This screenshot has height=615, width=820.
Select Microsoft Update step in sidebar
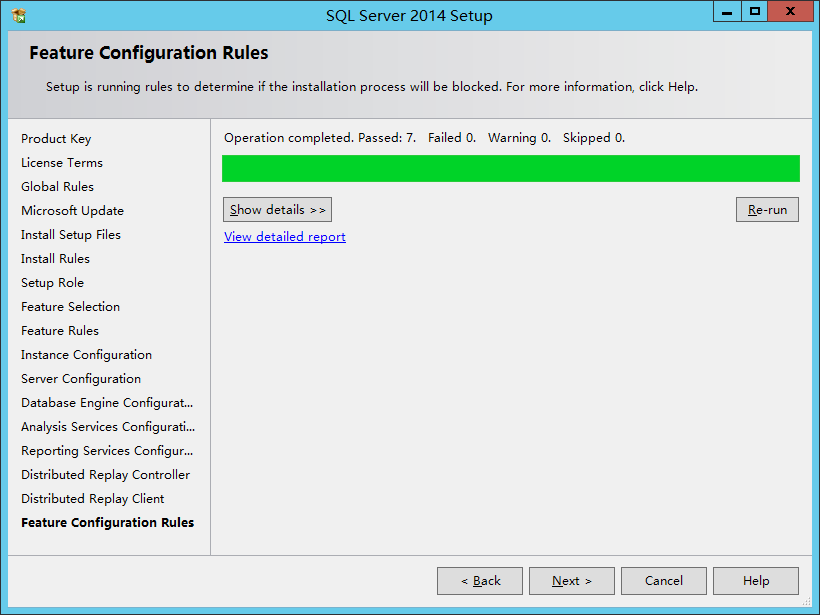click(x=72, y=211)
